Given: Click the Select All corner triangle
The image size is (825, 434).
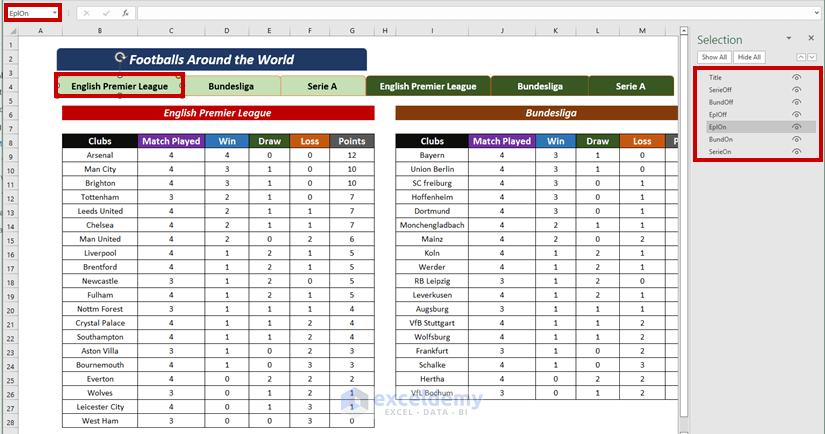Looking at the screenshot, I should (12, 31).
